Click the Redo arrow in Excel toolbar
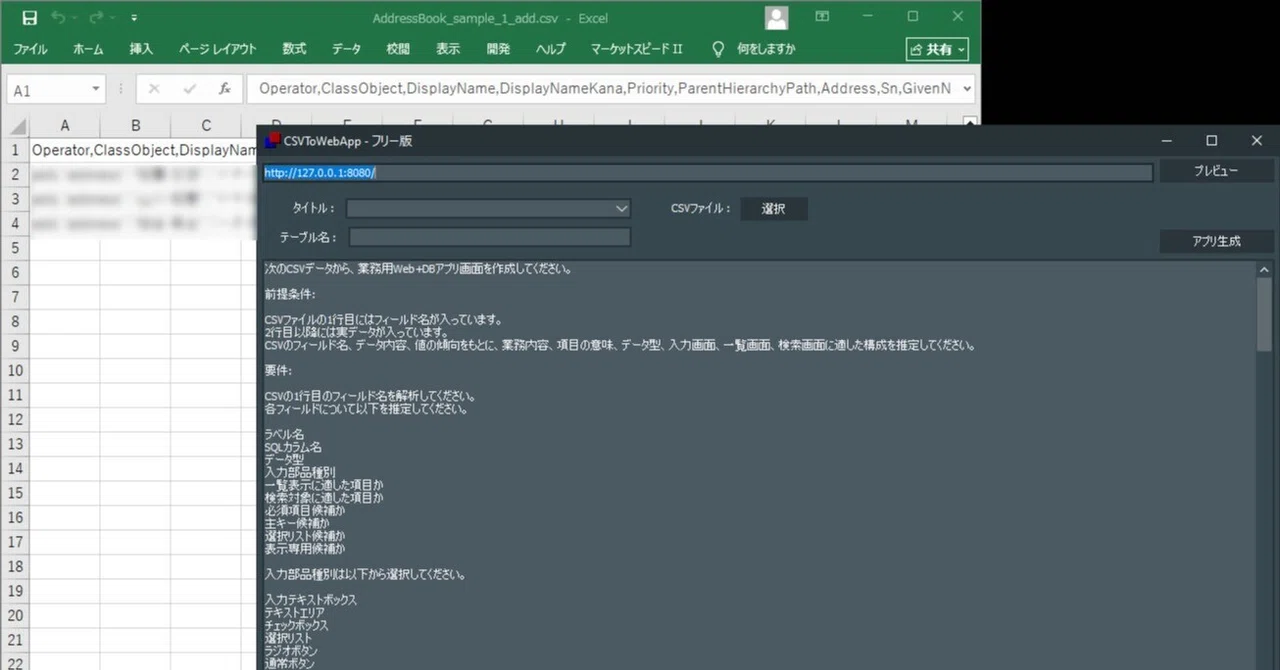This screenshot has width=1280, height=670. [96, 18]
